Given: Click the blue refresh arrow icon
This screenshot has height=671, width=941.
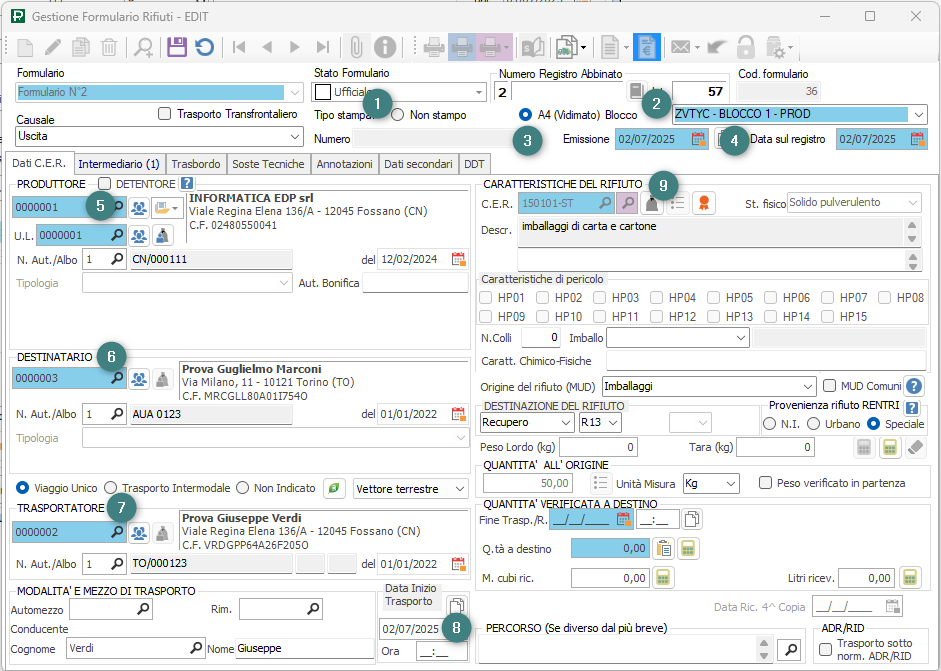Looking at the screenshot, I should pos(204,47).
